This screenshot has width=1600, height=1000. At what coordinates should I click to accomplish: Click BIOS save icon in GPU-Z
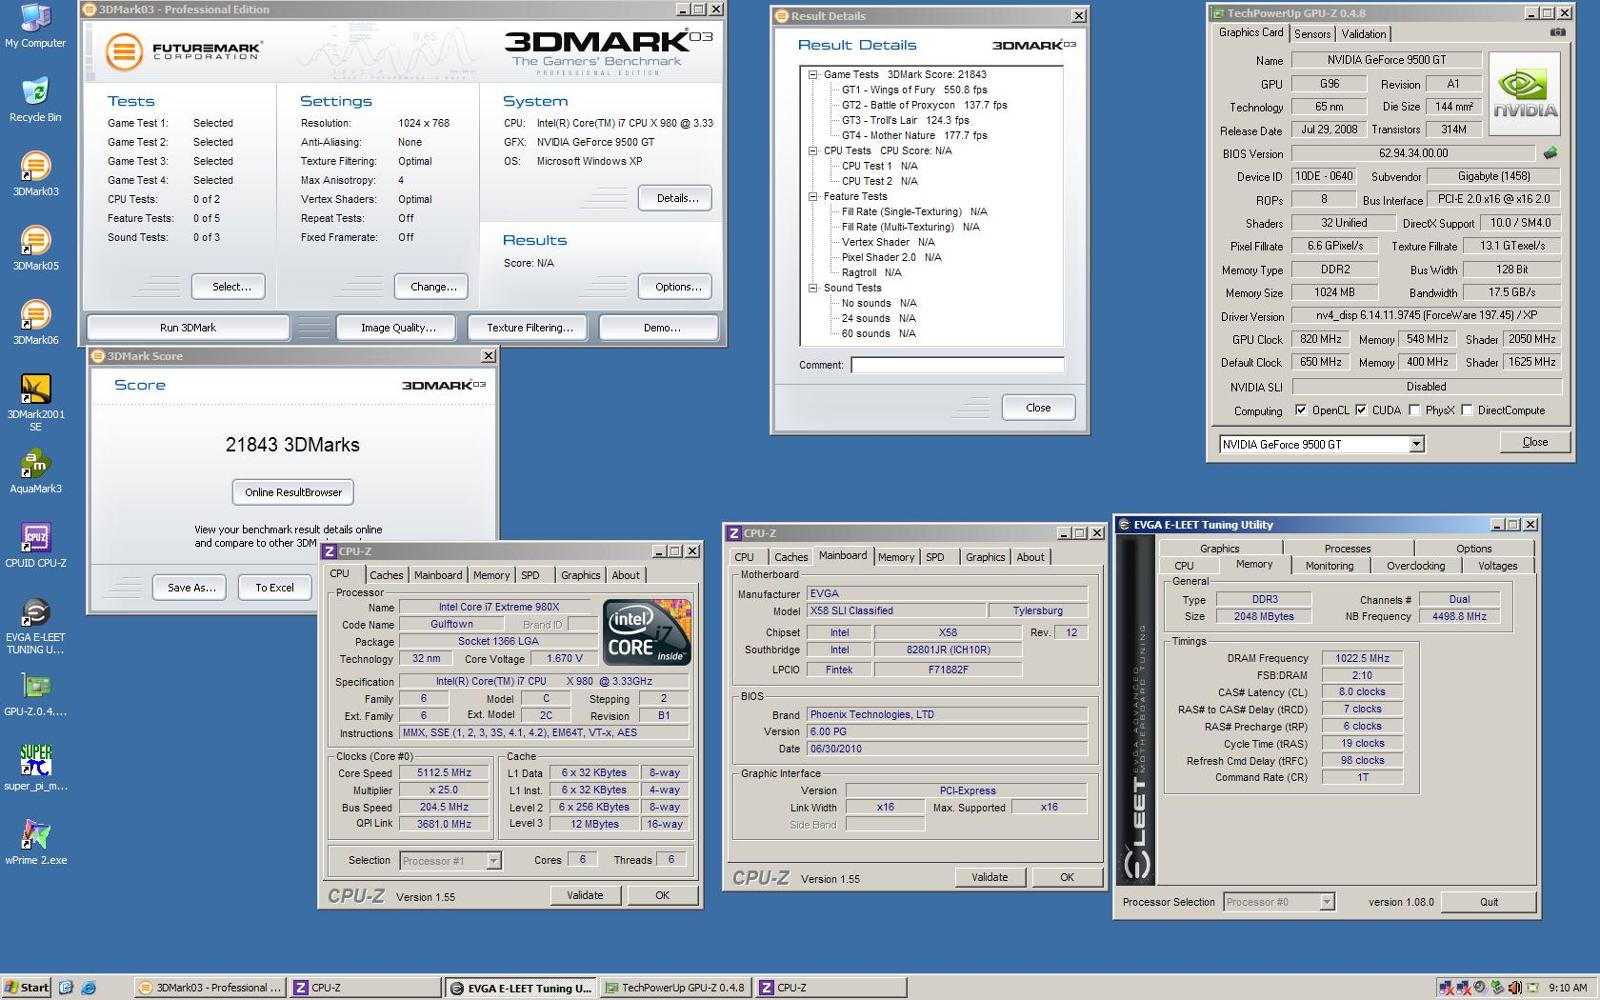(1550, 153)
